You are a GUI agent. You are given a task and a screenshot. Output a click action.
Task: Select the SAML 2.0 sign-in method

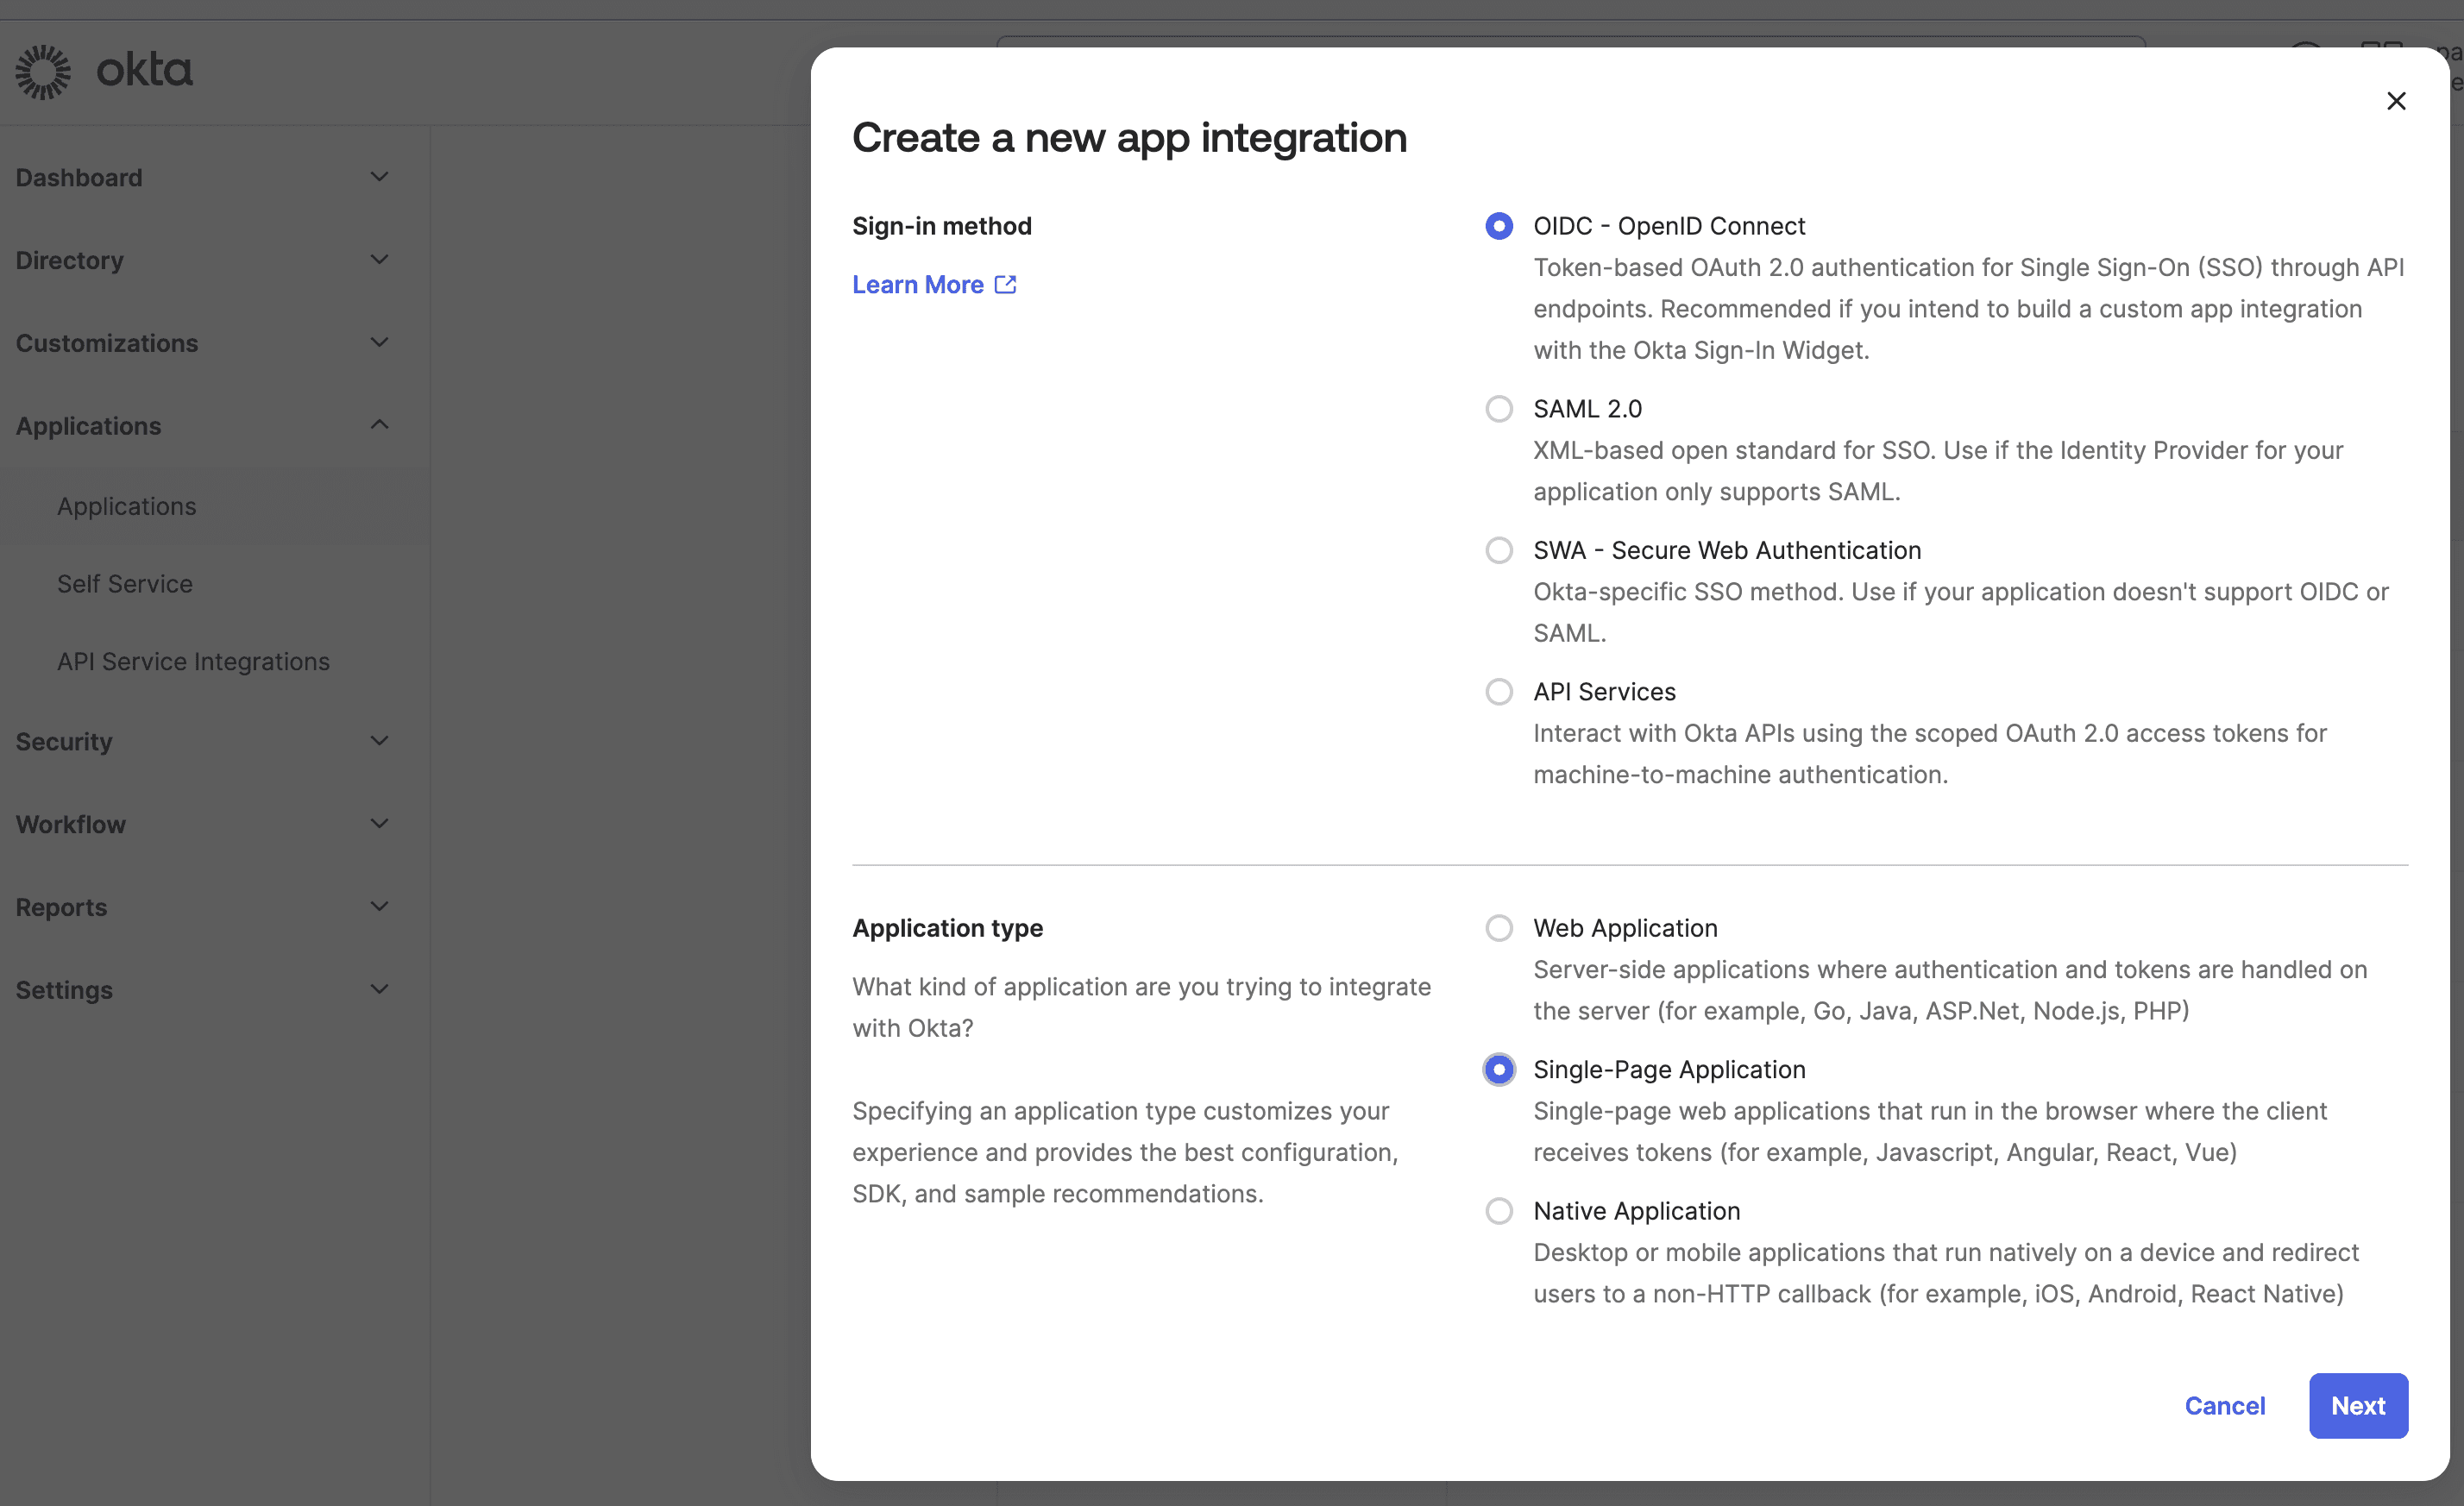tap(1498, 408)
